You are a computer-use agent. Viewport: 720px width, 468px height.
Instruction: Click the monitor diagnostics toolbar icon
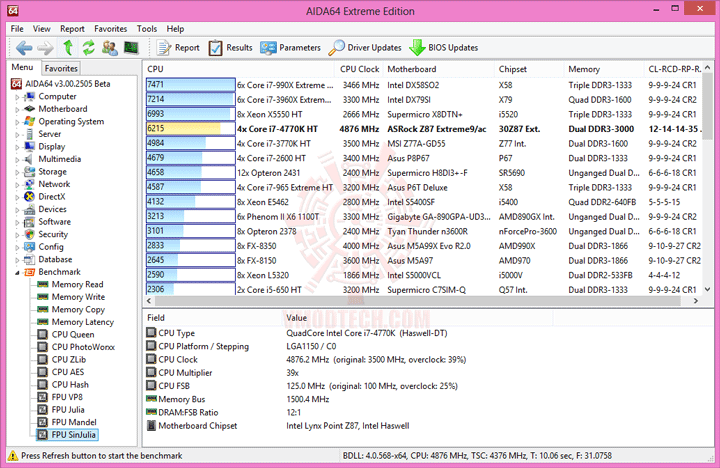(x=131, y=48)
